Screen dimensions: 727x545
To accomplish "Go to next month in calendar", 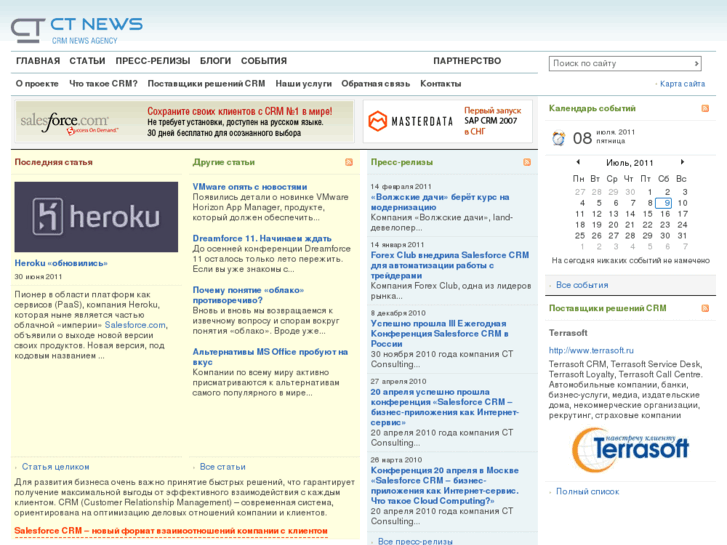I will pyautogui.click(x=682, y=162).
